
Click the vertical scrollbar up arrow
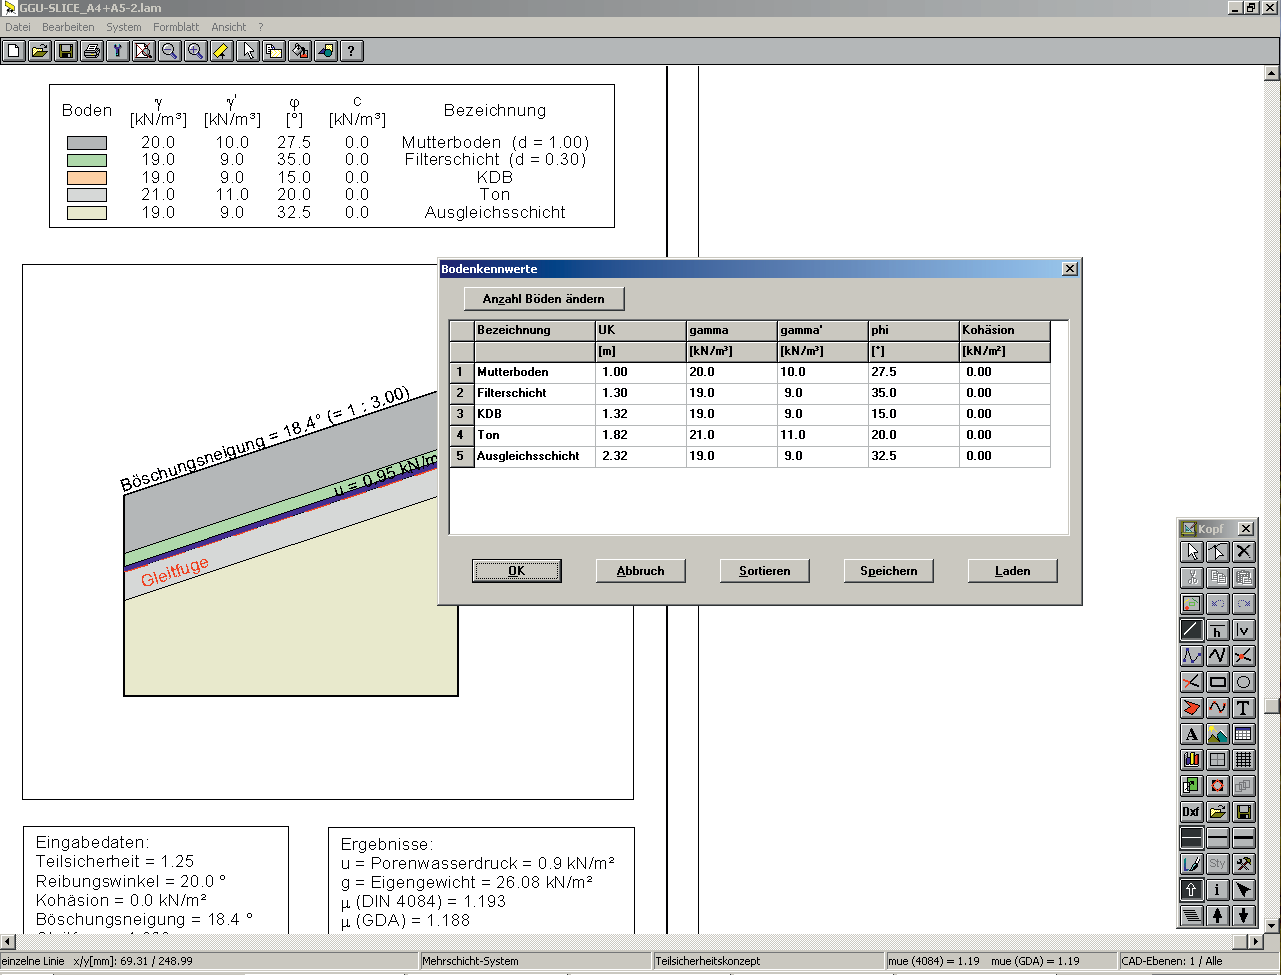pyautogui.click(x=1272, y=74)
